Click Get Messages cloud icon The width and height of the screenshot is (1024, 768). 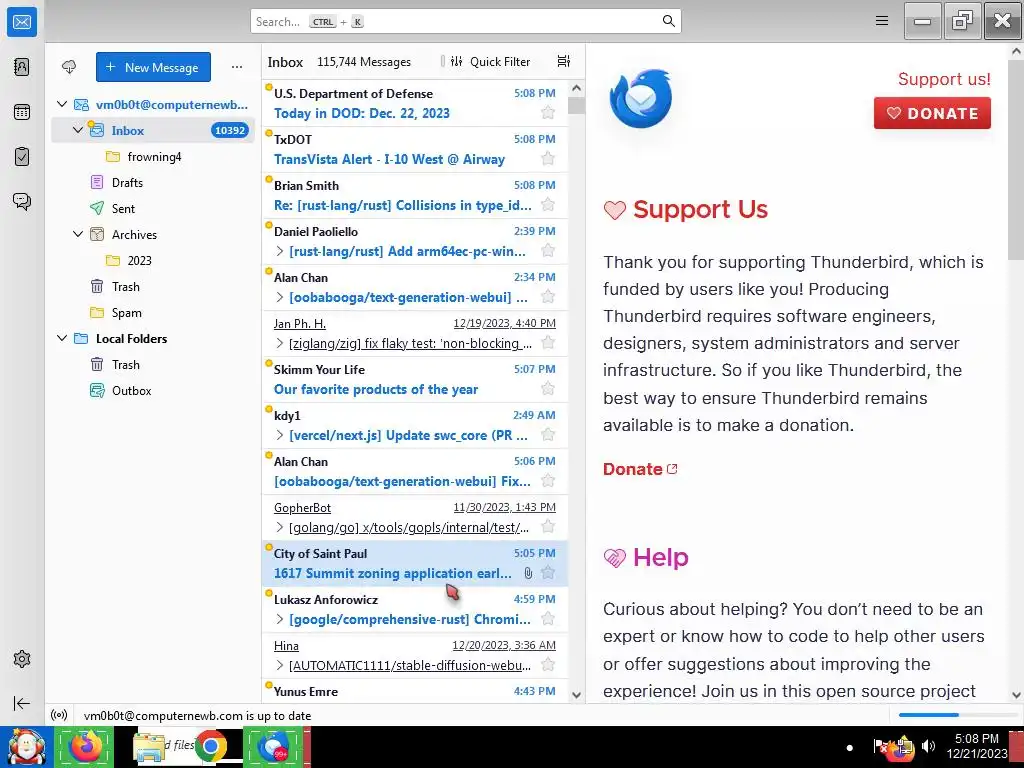click(x=69, y=67)
